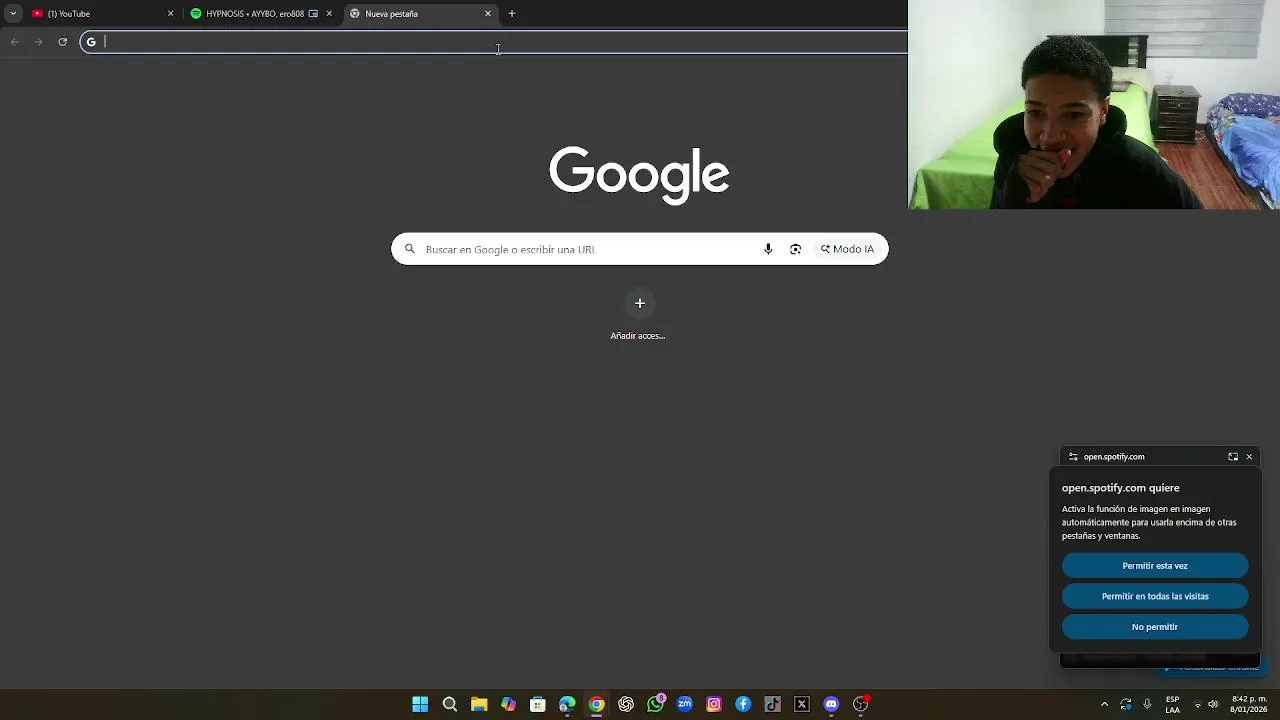
Task: Open X app from the taskbar
Action: click(x=802, y=704)
